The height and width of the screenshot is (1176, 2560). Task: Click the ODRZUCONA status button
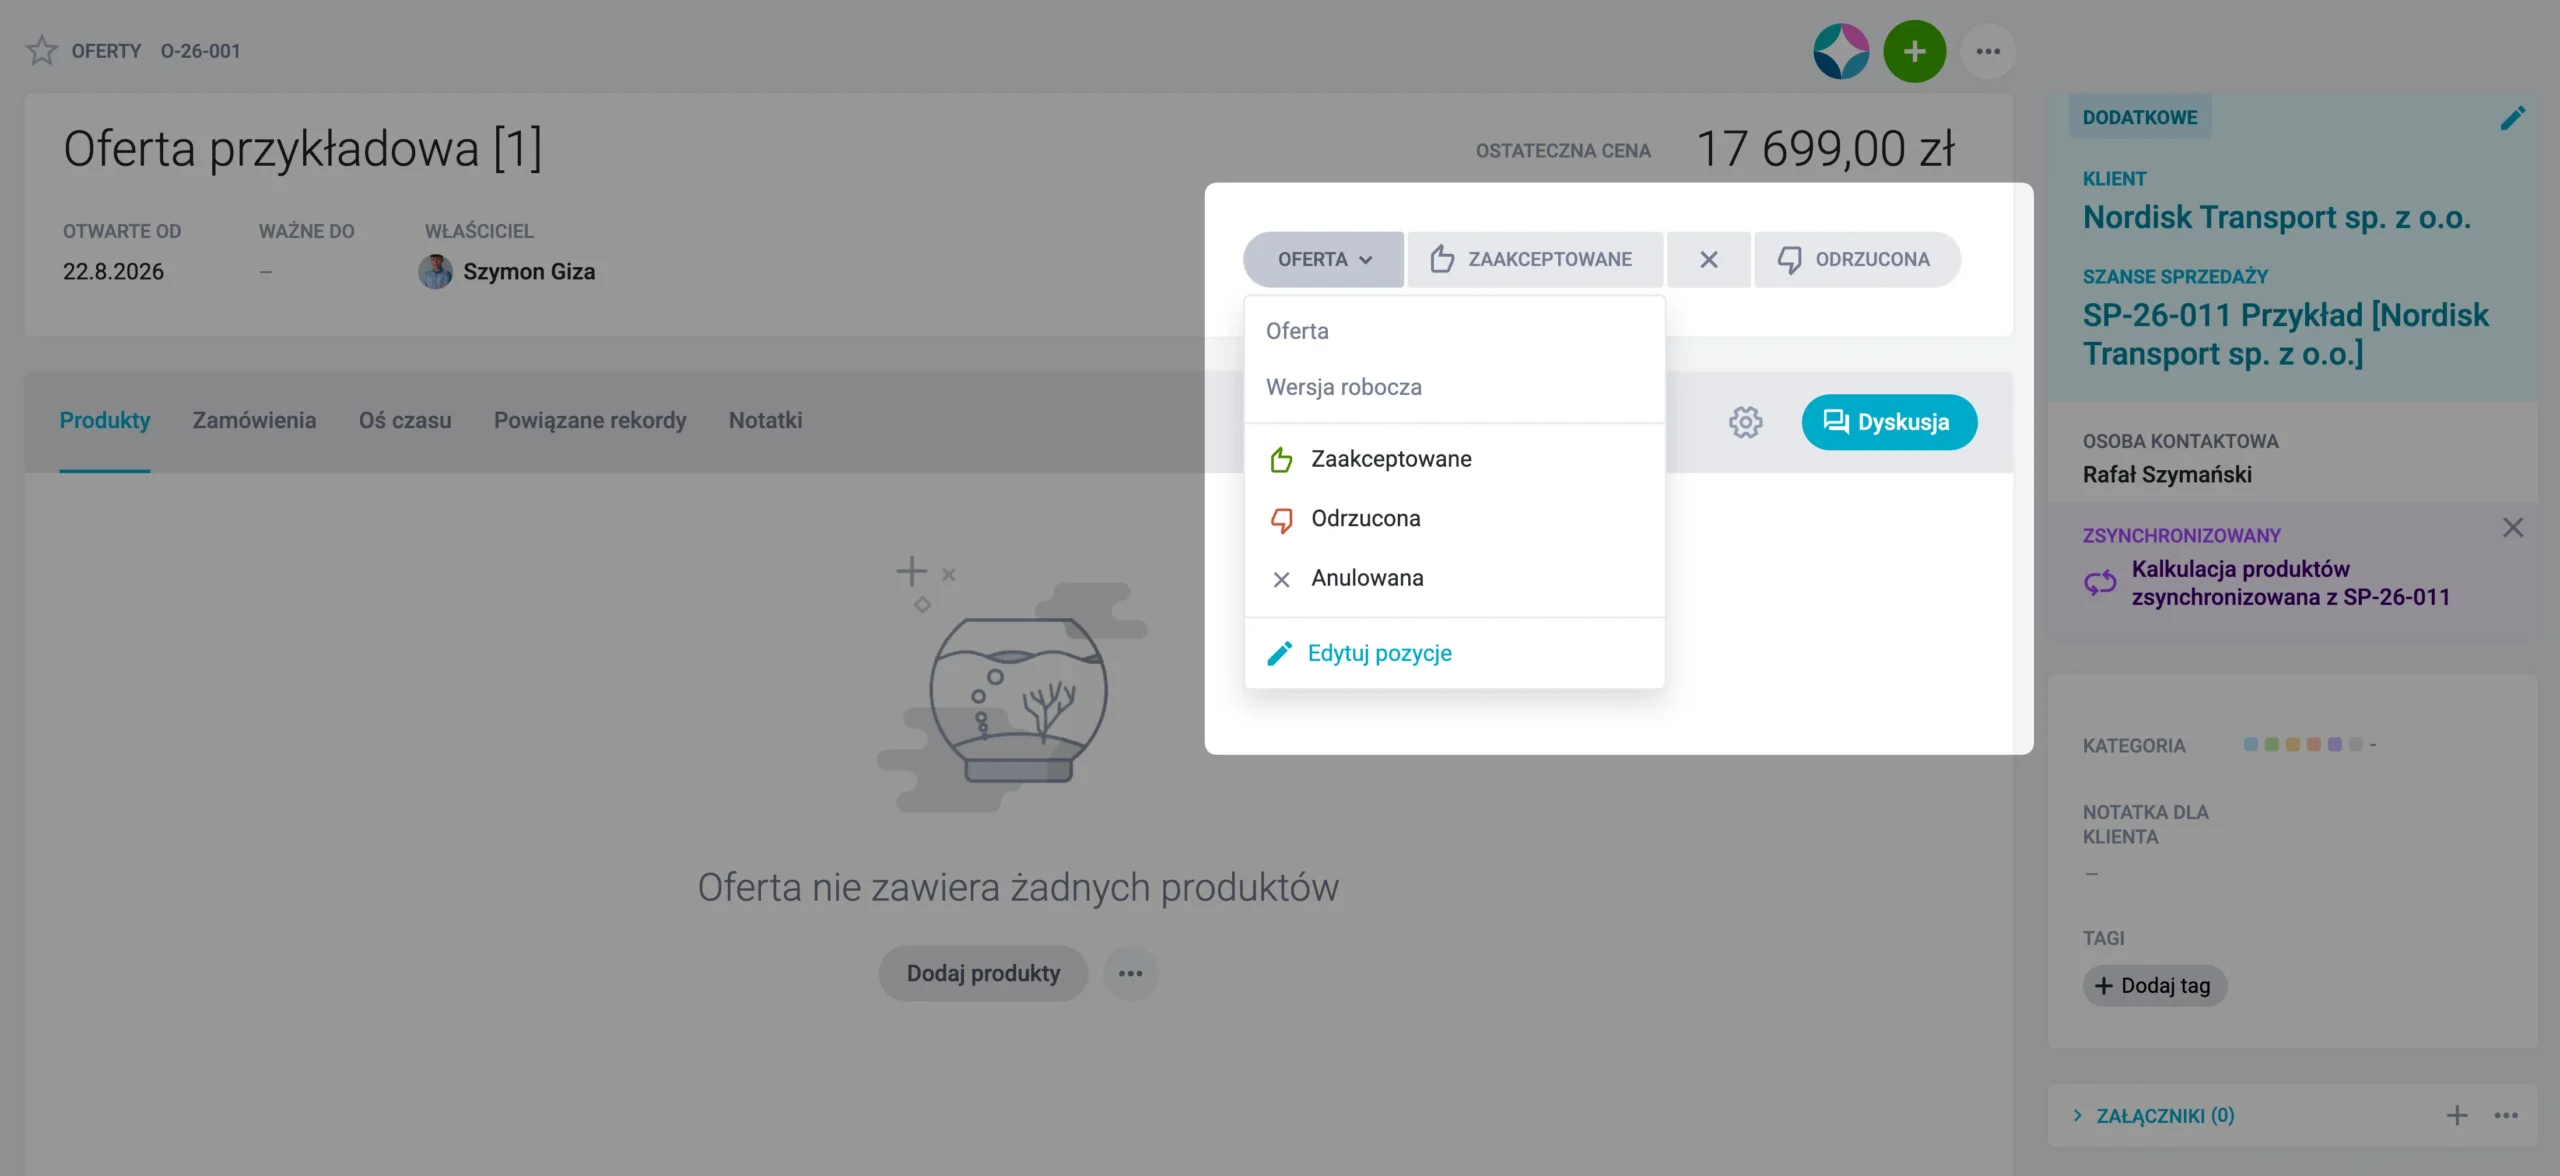pos(1857,259)
